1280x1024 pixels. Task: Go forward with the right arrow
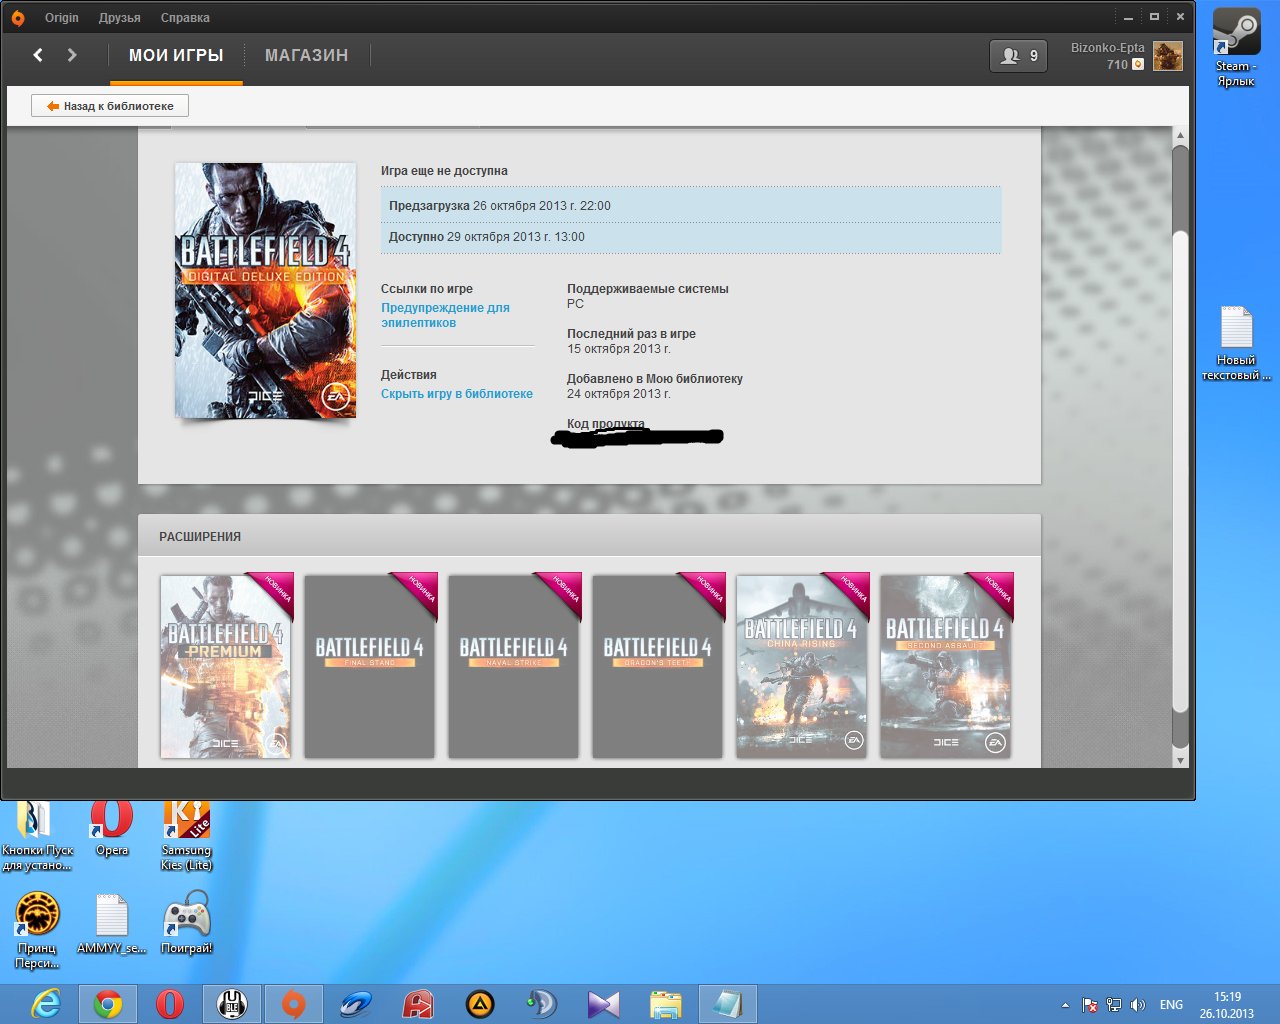point(72,55)
